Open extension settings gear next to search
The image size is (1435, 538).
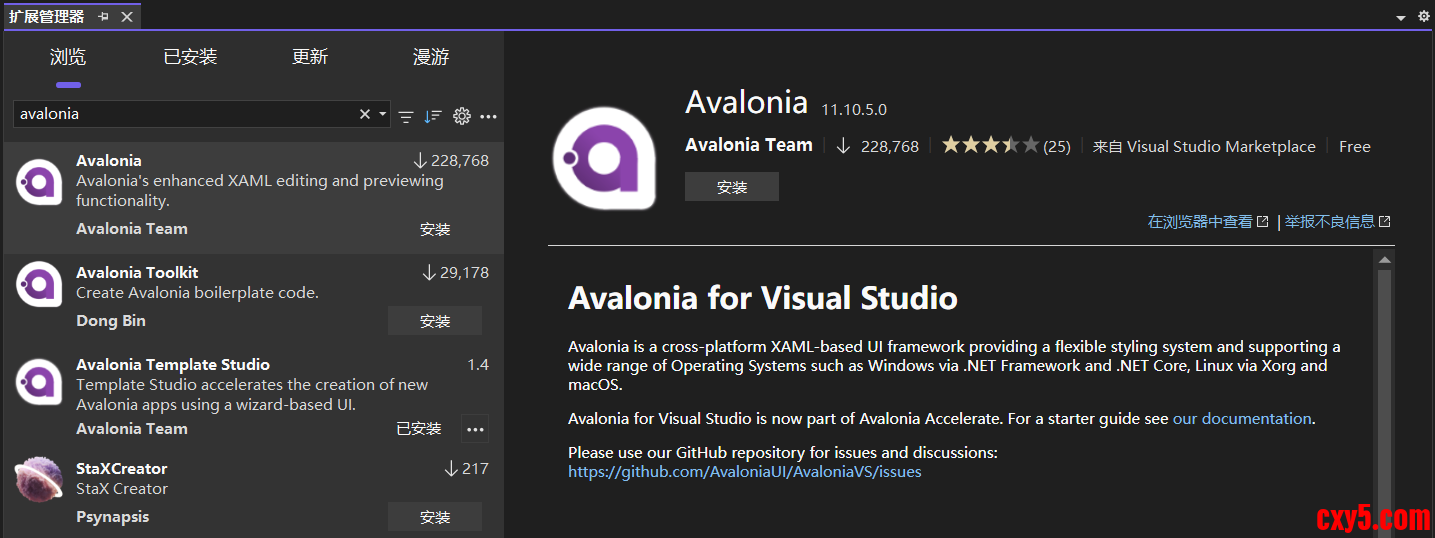pos(461,116)
